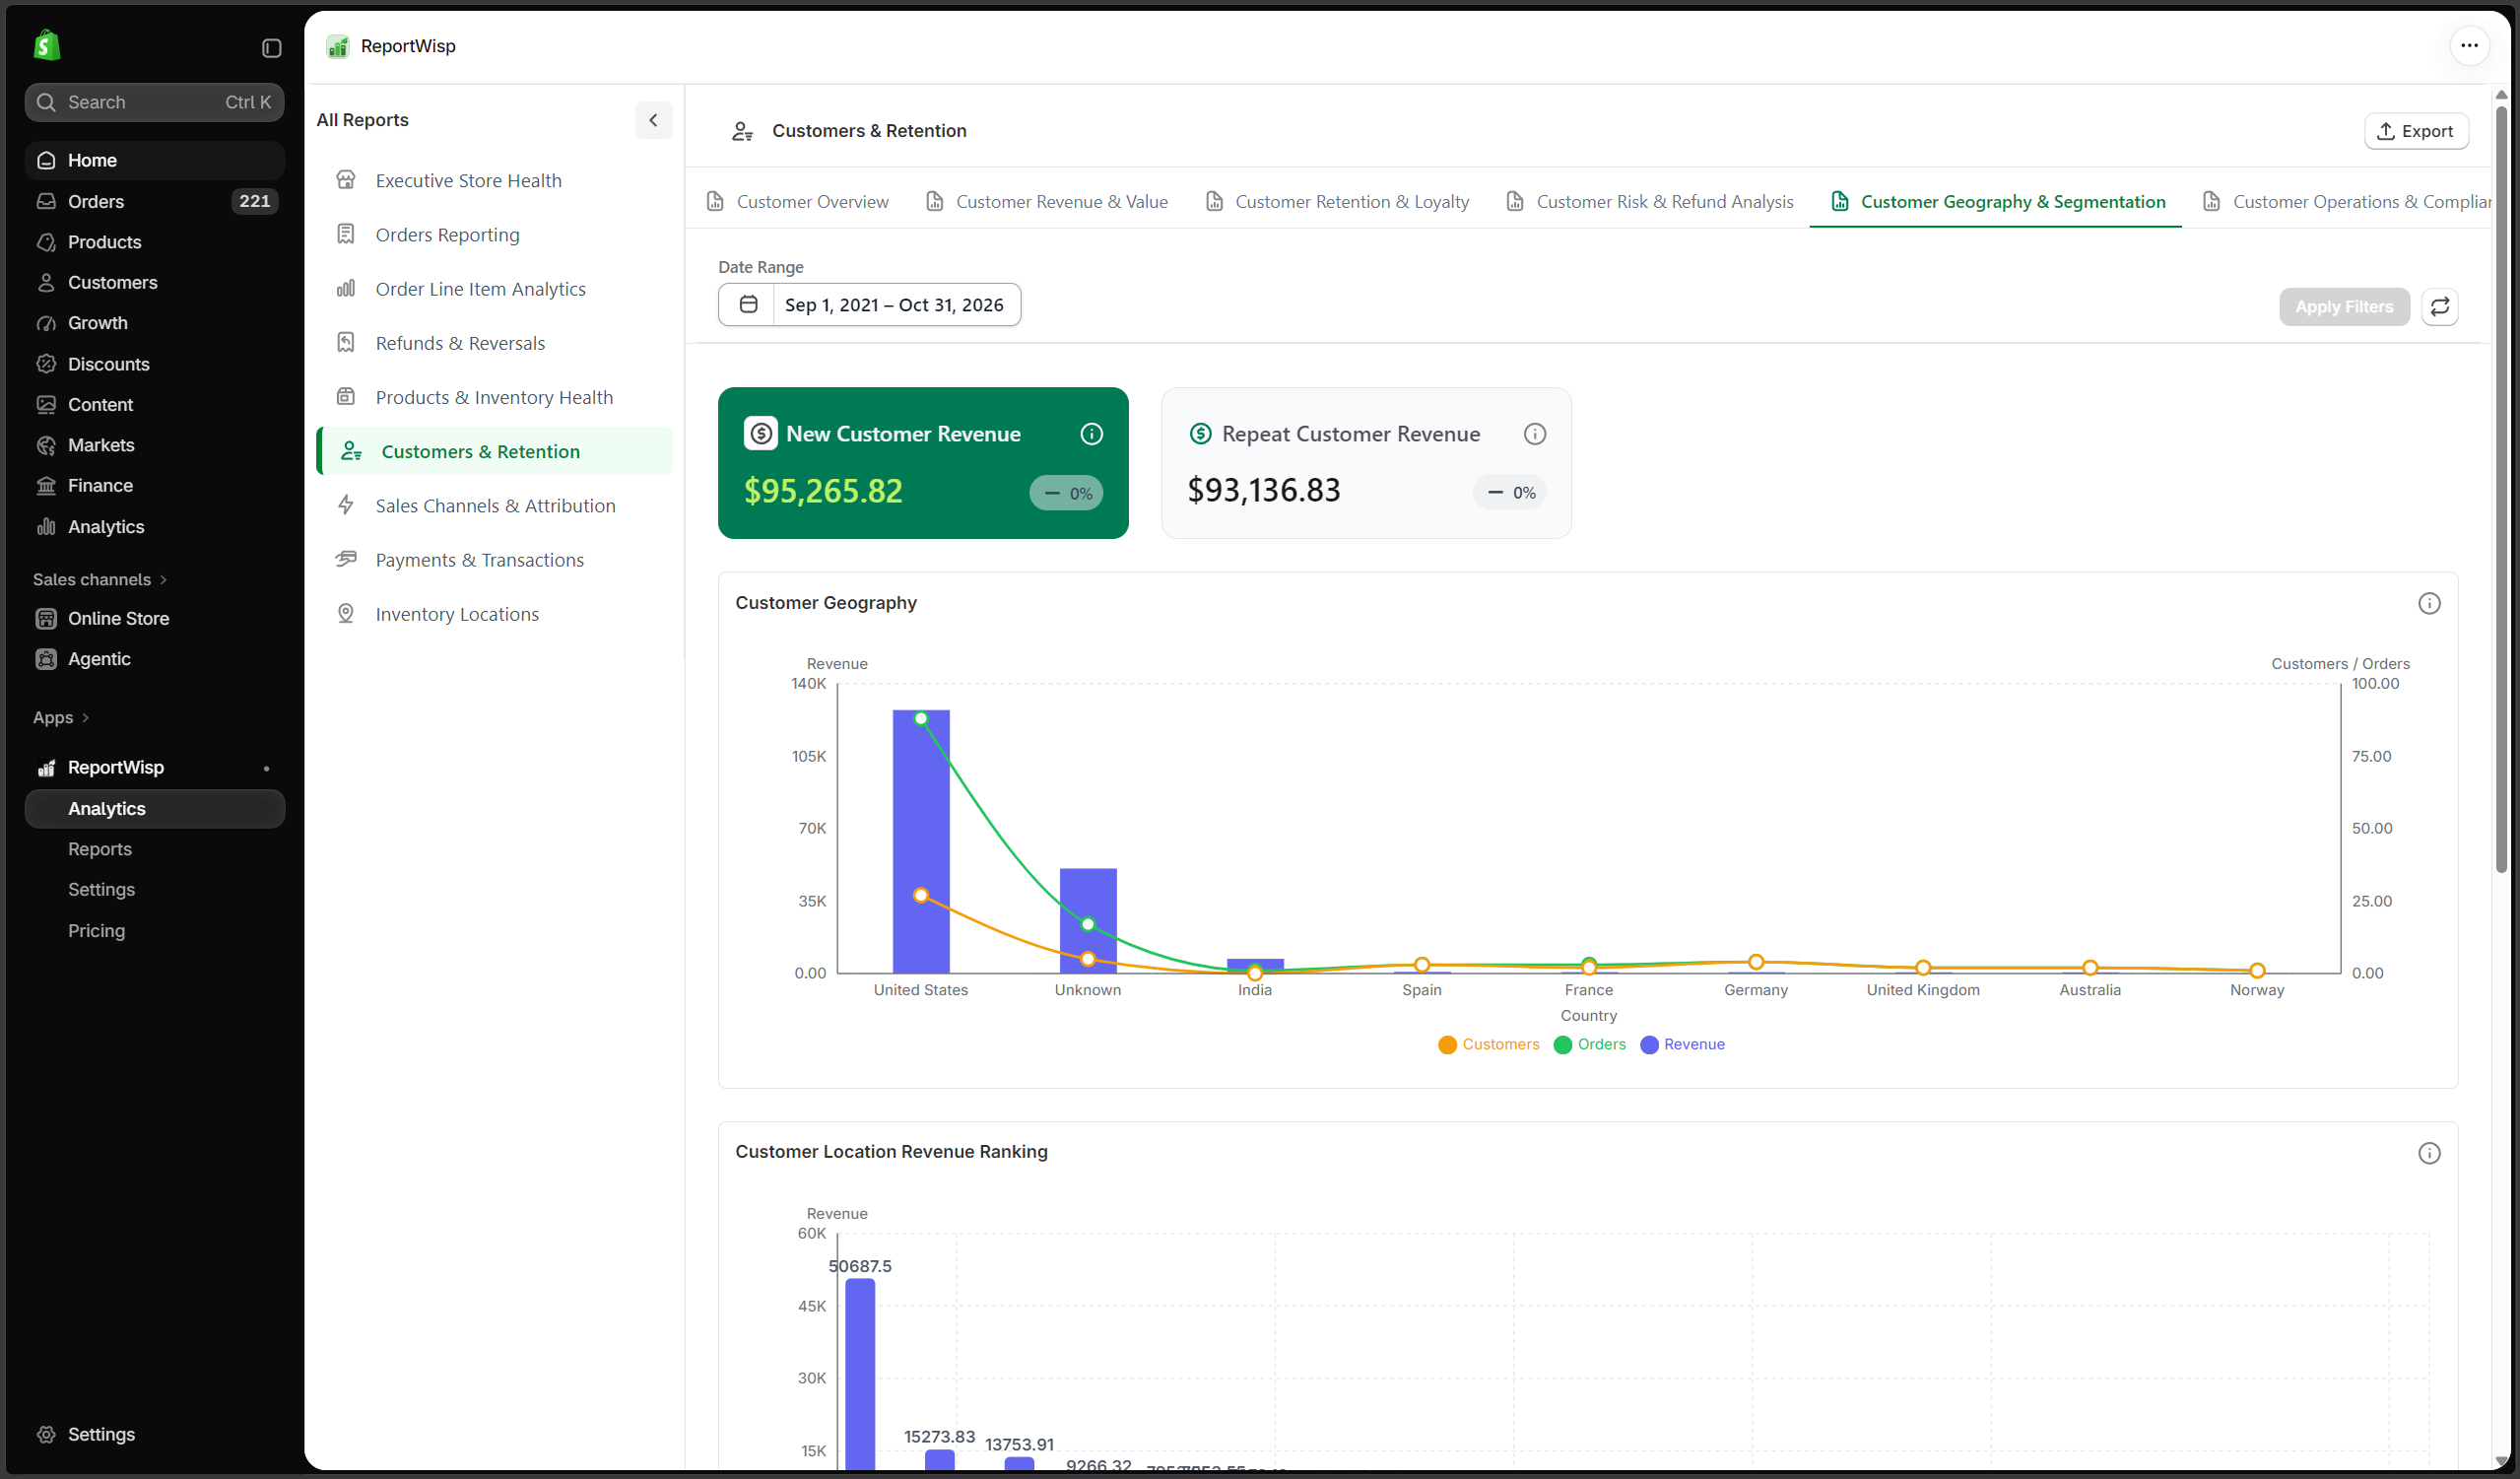This screenshot has height=1479, width=2520.
Task: Toggle the admin sidebar collapse icon
Action: click(x=271, y=48)
